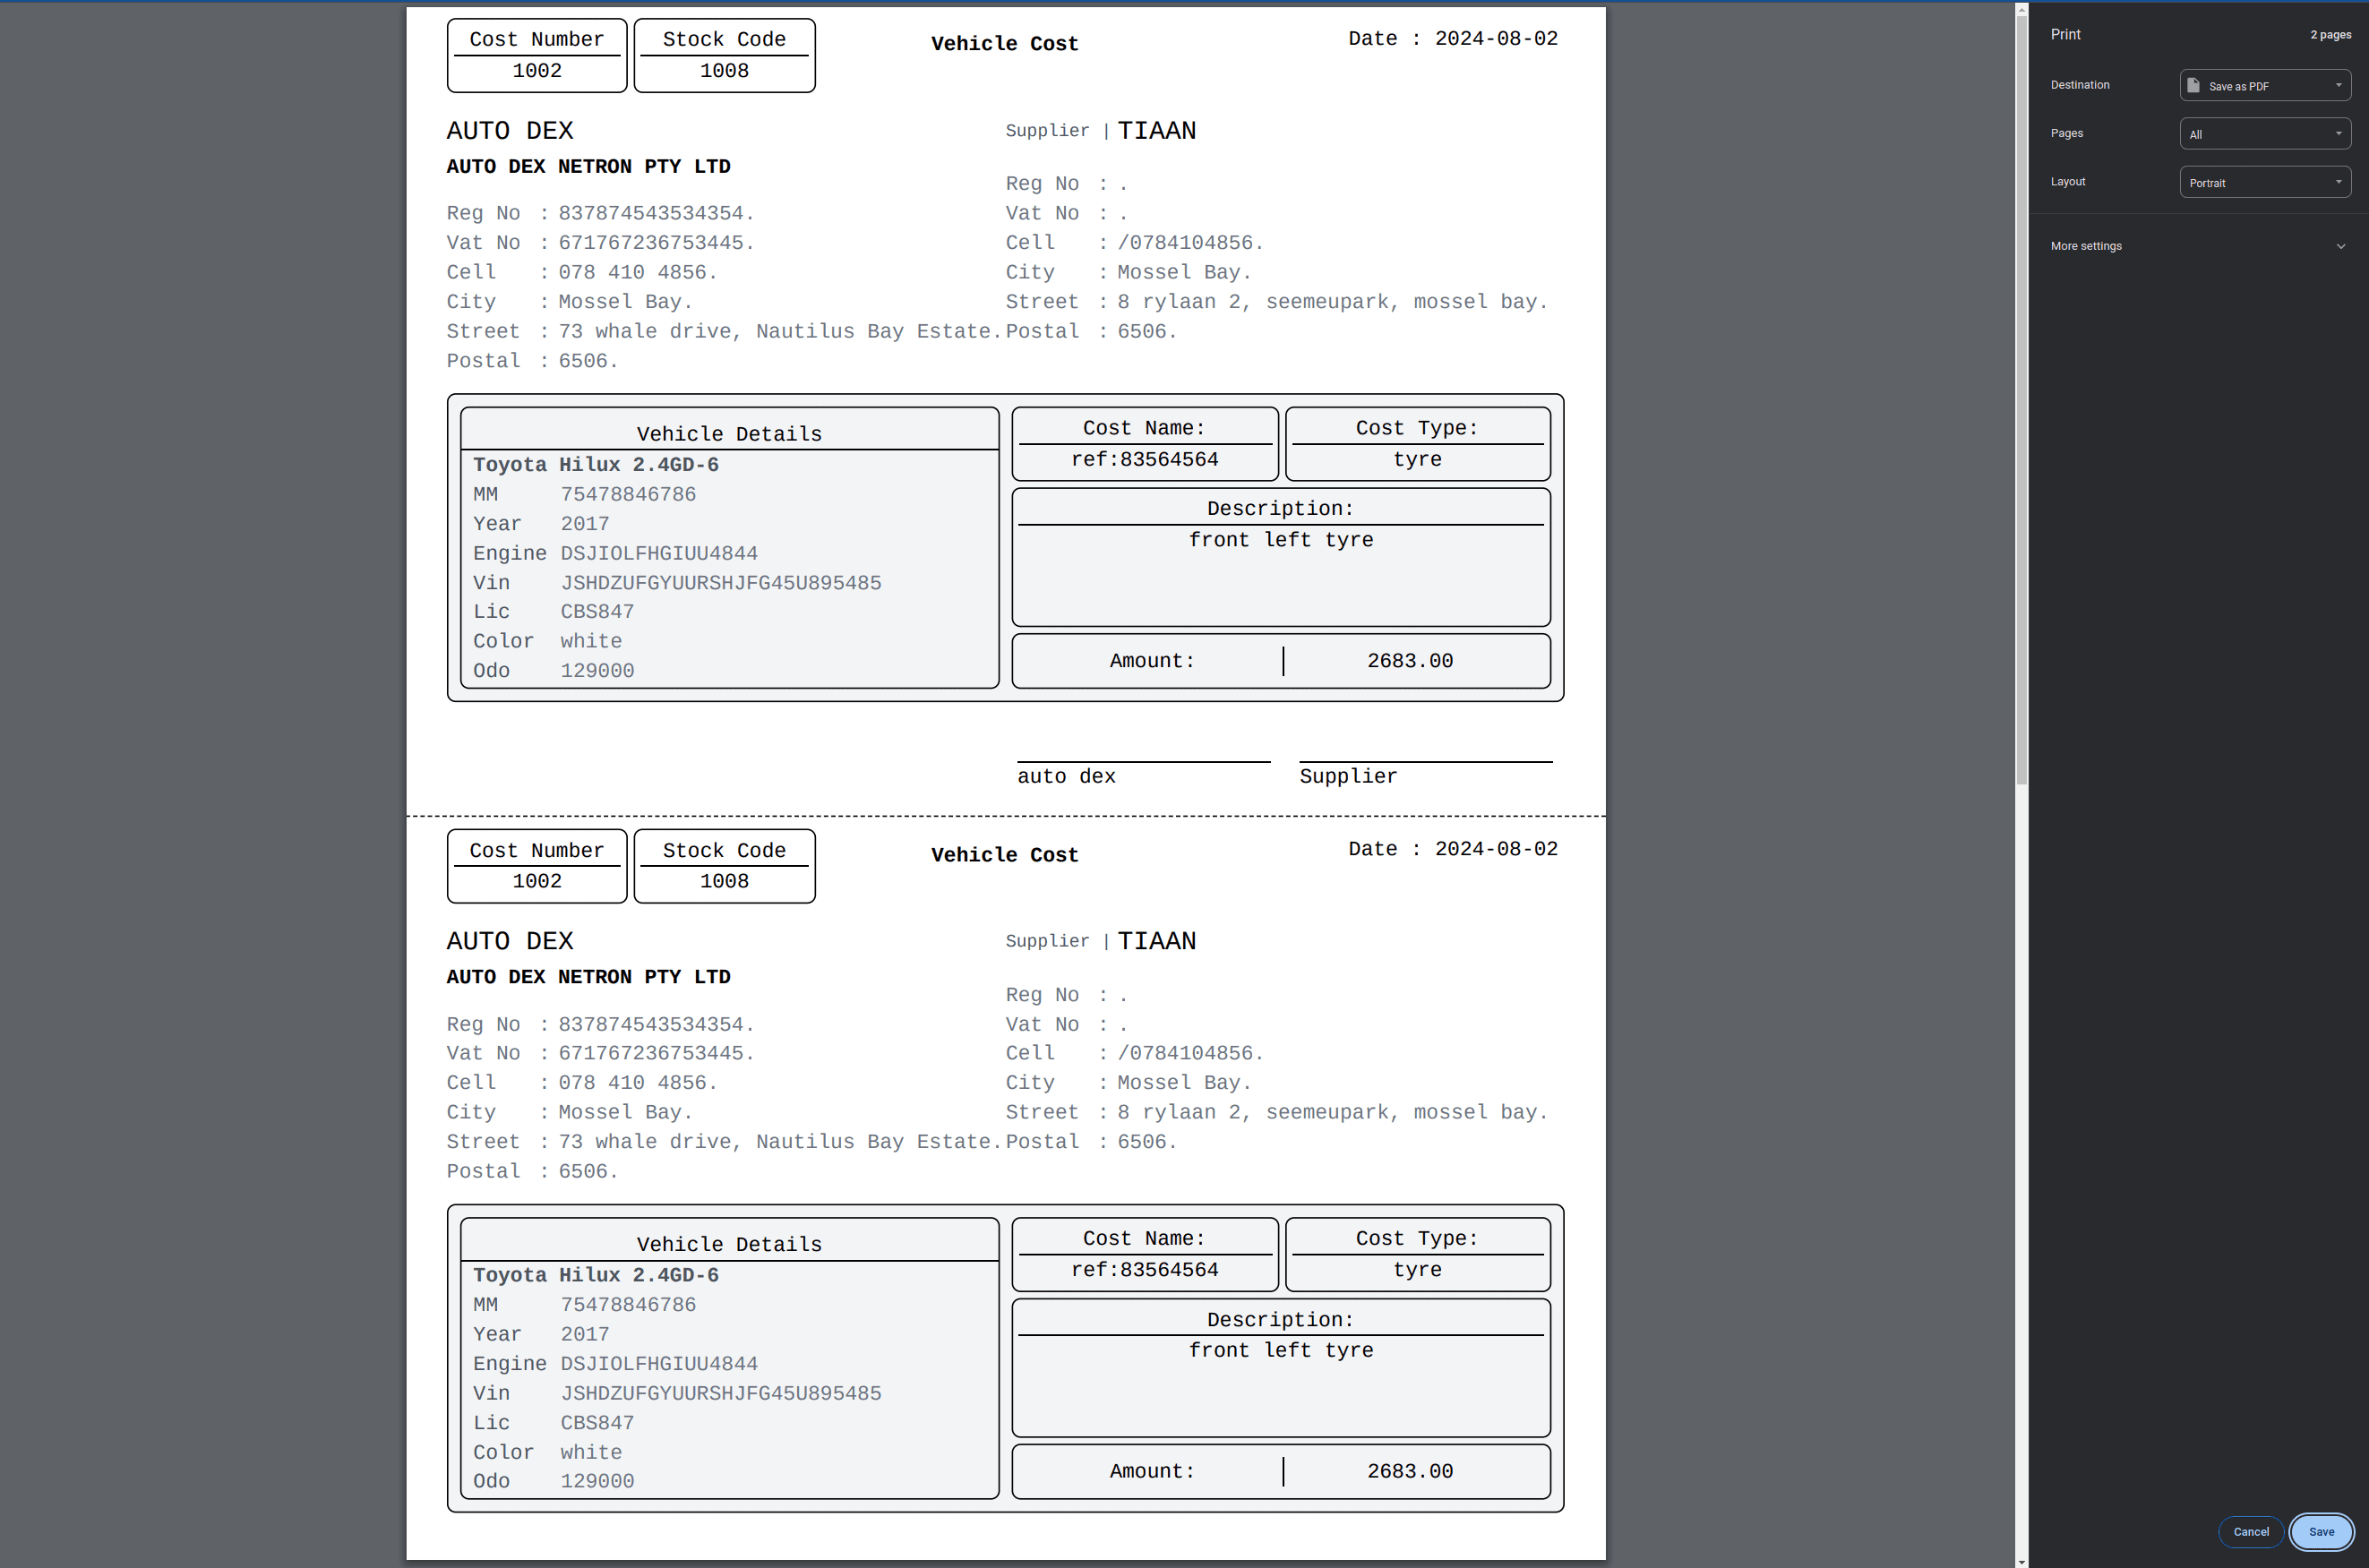Click the top street 73 whale drive text

tap(780, 332)
